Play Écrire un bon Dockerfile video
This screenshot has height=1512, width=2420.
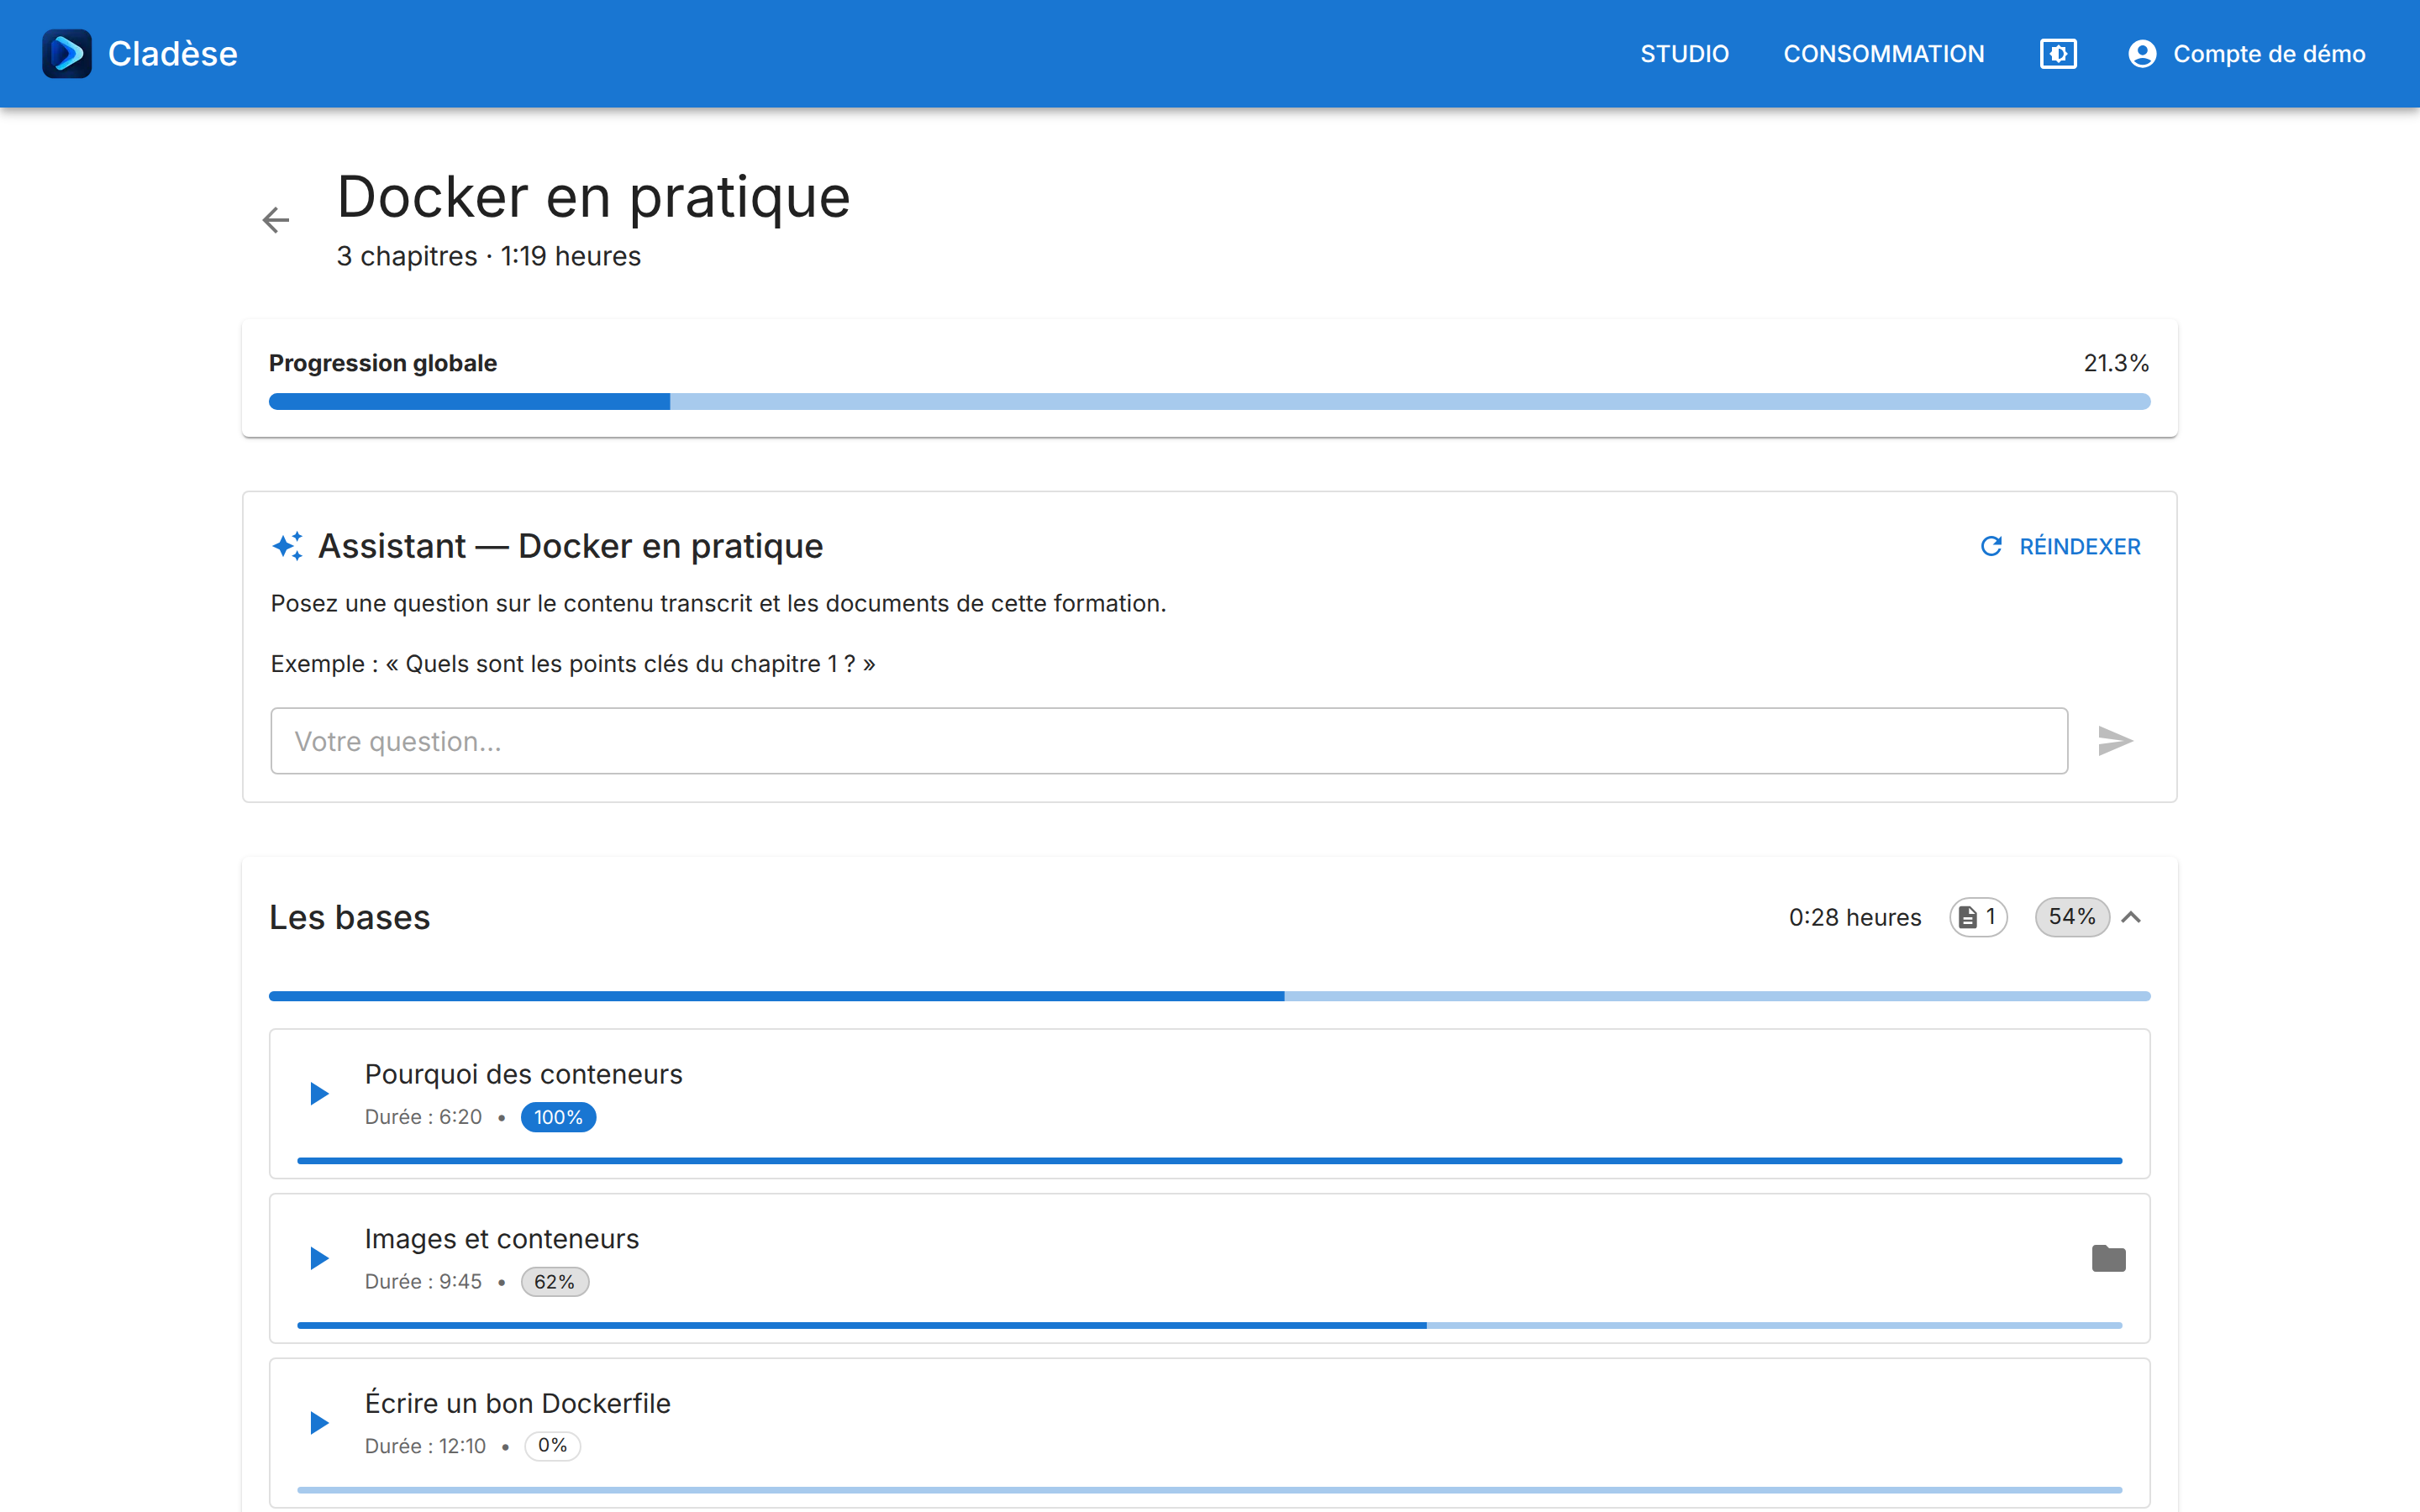coord(319,1422)
